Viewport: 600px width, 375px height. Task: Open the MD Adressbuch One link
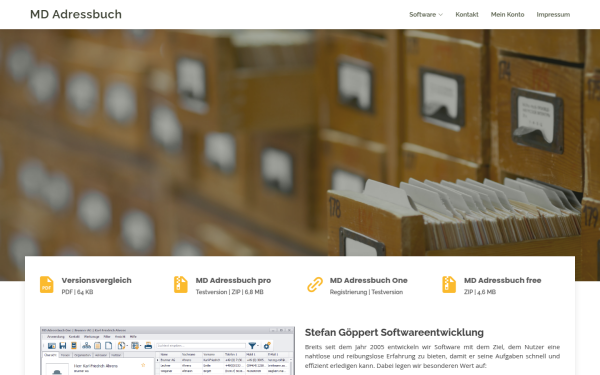(368, 280)
